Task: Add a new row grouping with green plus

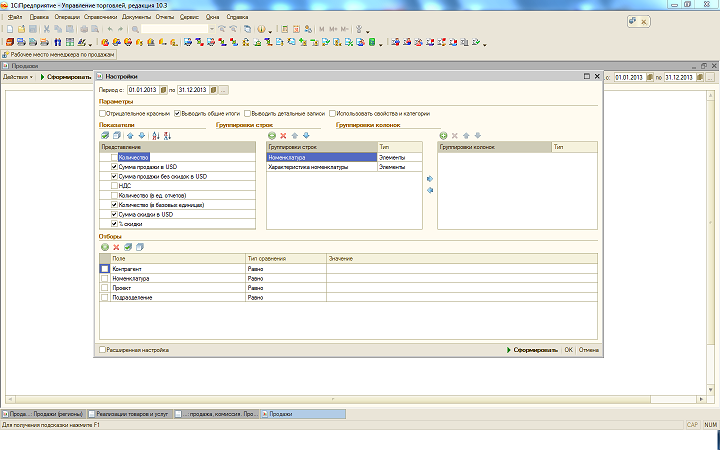Action: [x=271, y=135]
